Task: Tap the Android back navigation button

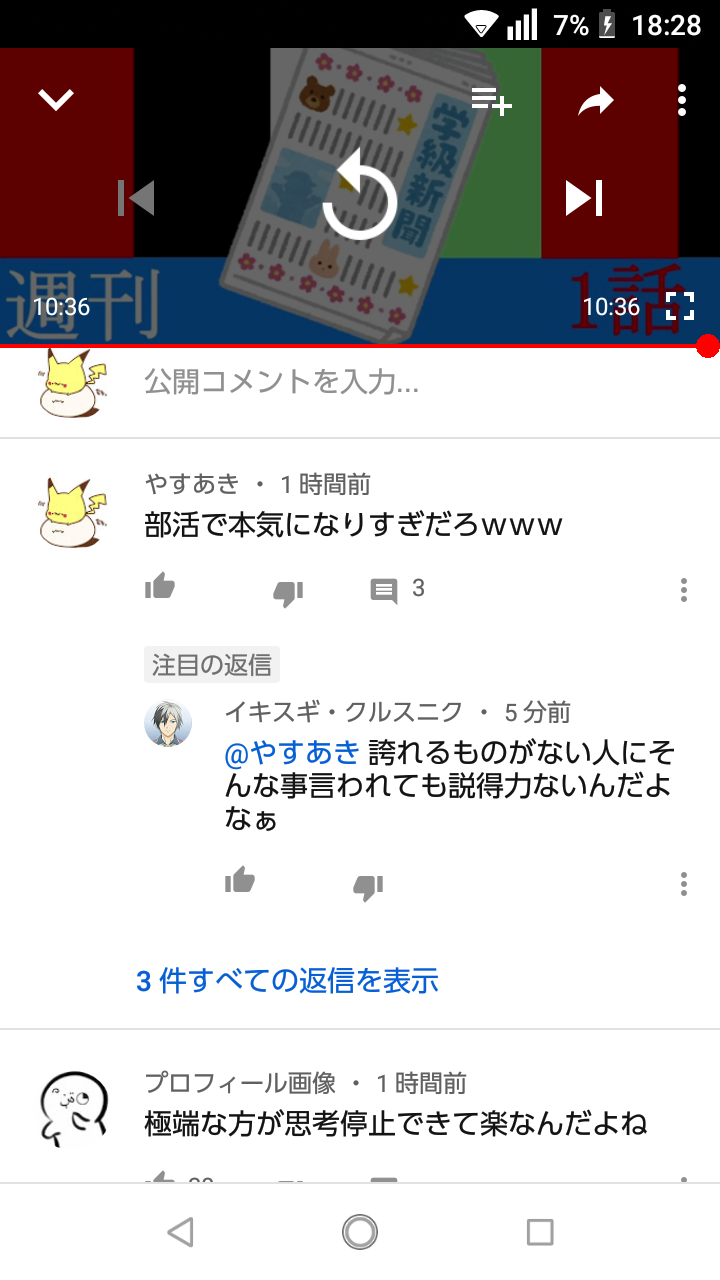Action: click(x=180, y=1232)
